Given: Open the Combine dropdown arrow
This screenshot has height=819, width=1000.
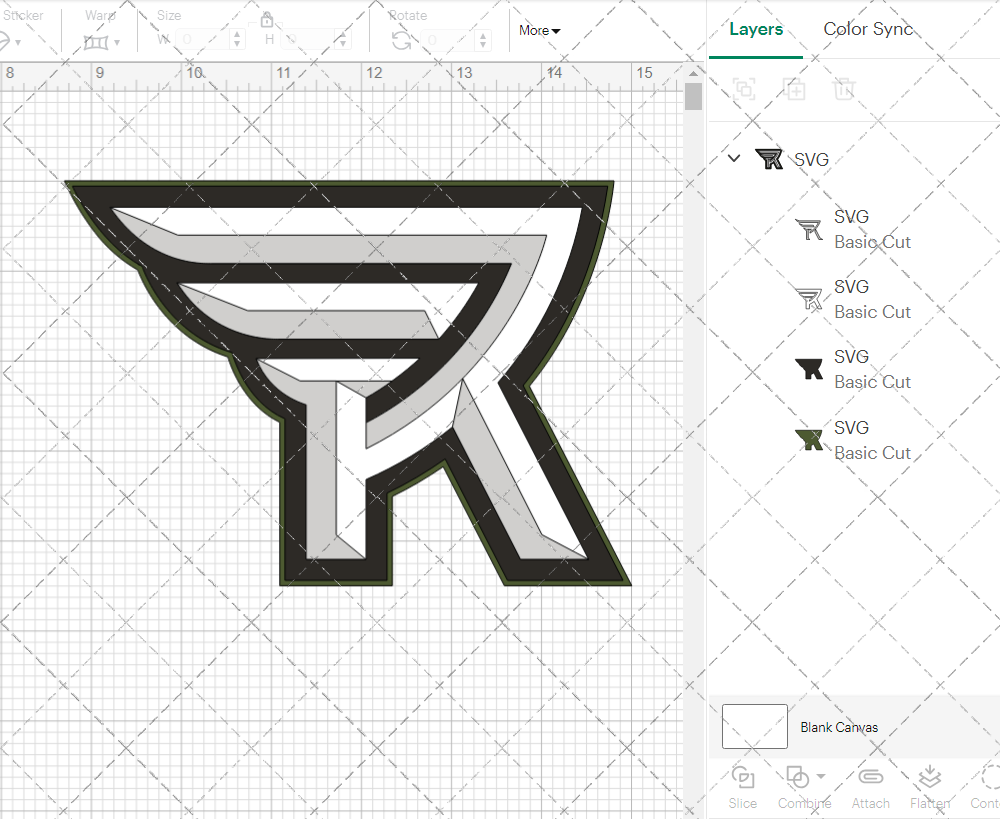Looking at the screenshot, I should coord(821,776).
